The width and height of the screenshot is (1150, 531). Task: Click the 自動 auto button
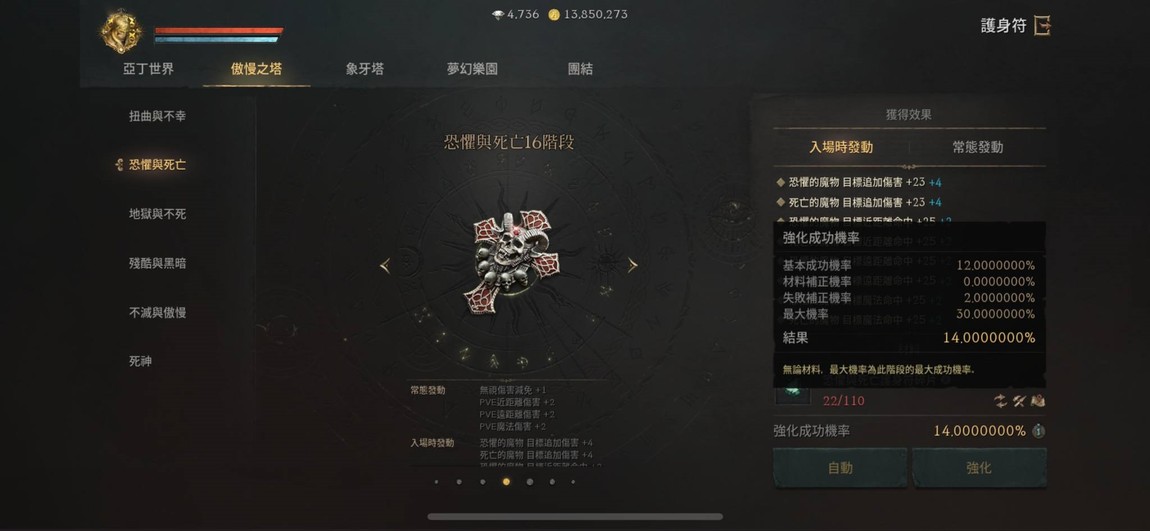(840, 468)
